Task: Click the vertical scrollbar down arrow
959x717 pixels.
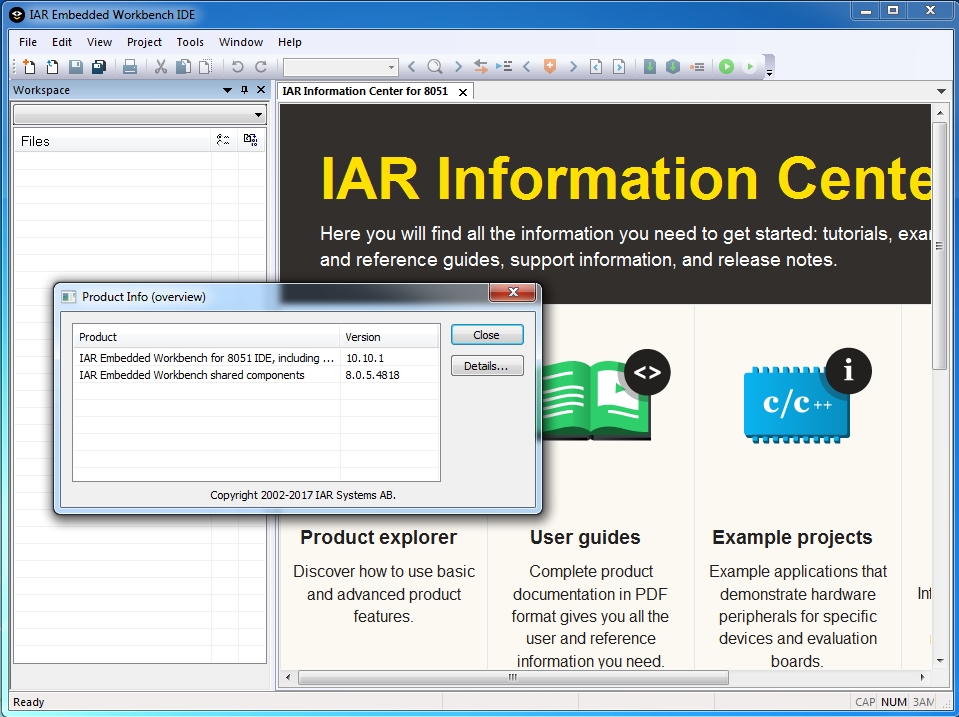Action: [x=940, y=661]
